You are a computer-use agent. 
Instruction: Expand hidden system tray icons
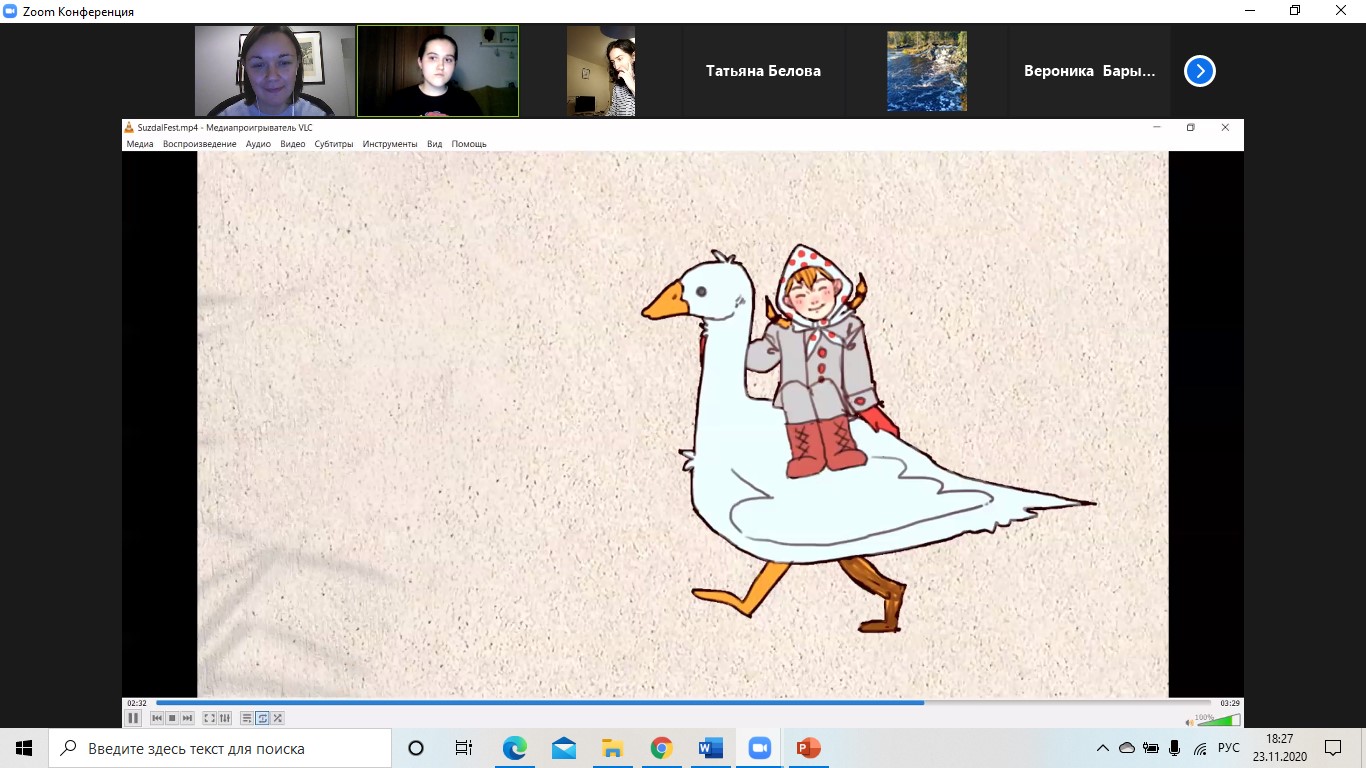[x=1103, y=748]
